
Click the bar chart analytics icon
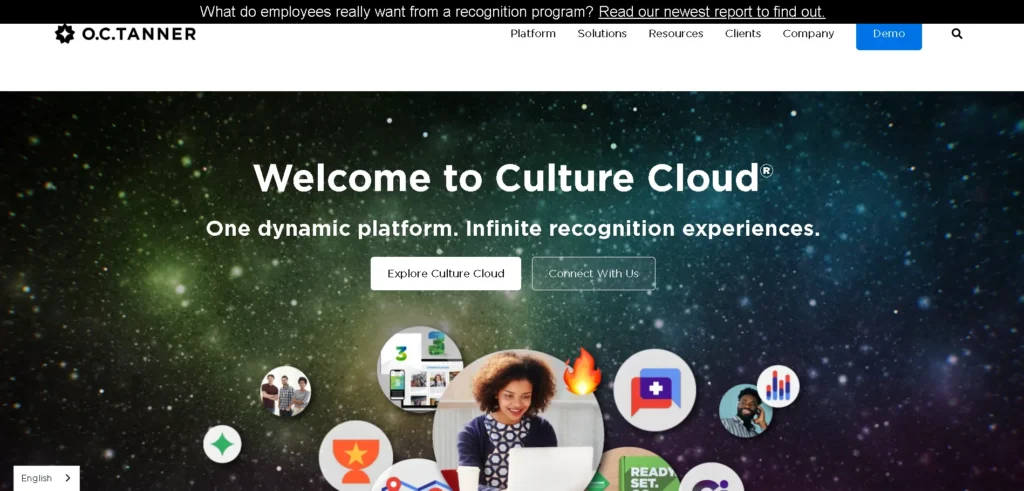(778, 386)
